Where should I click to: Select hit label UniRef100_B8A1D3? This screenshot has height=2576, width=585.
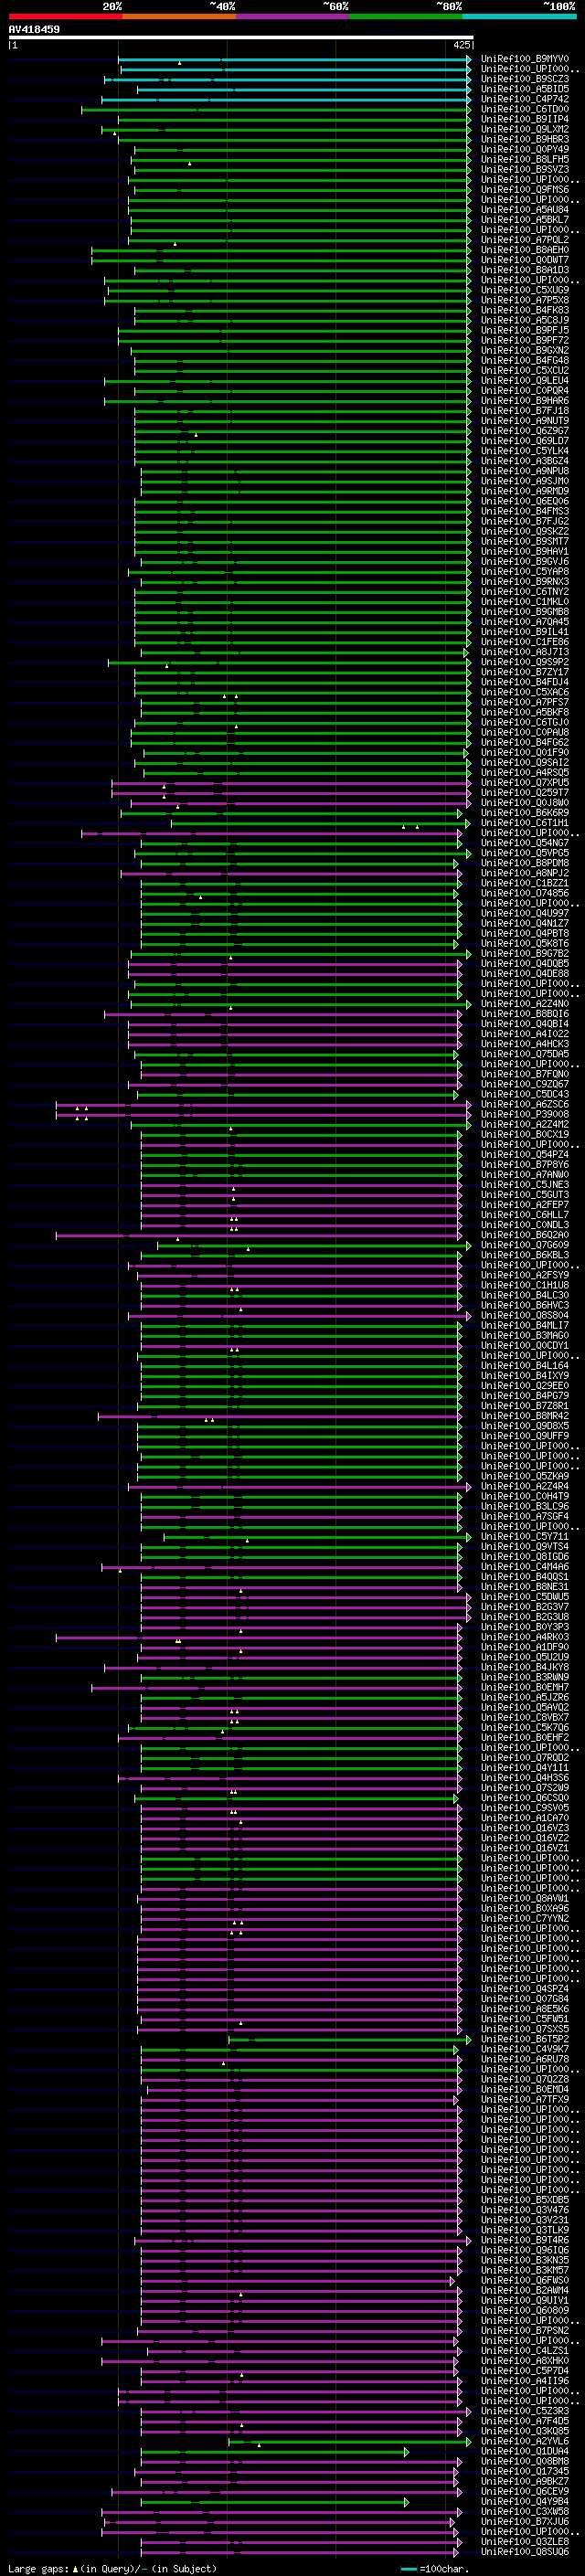click(x=525, y=270)
